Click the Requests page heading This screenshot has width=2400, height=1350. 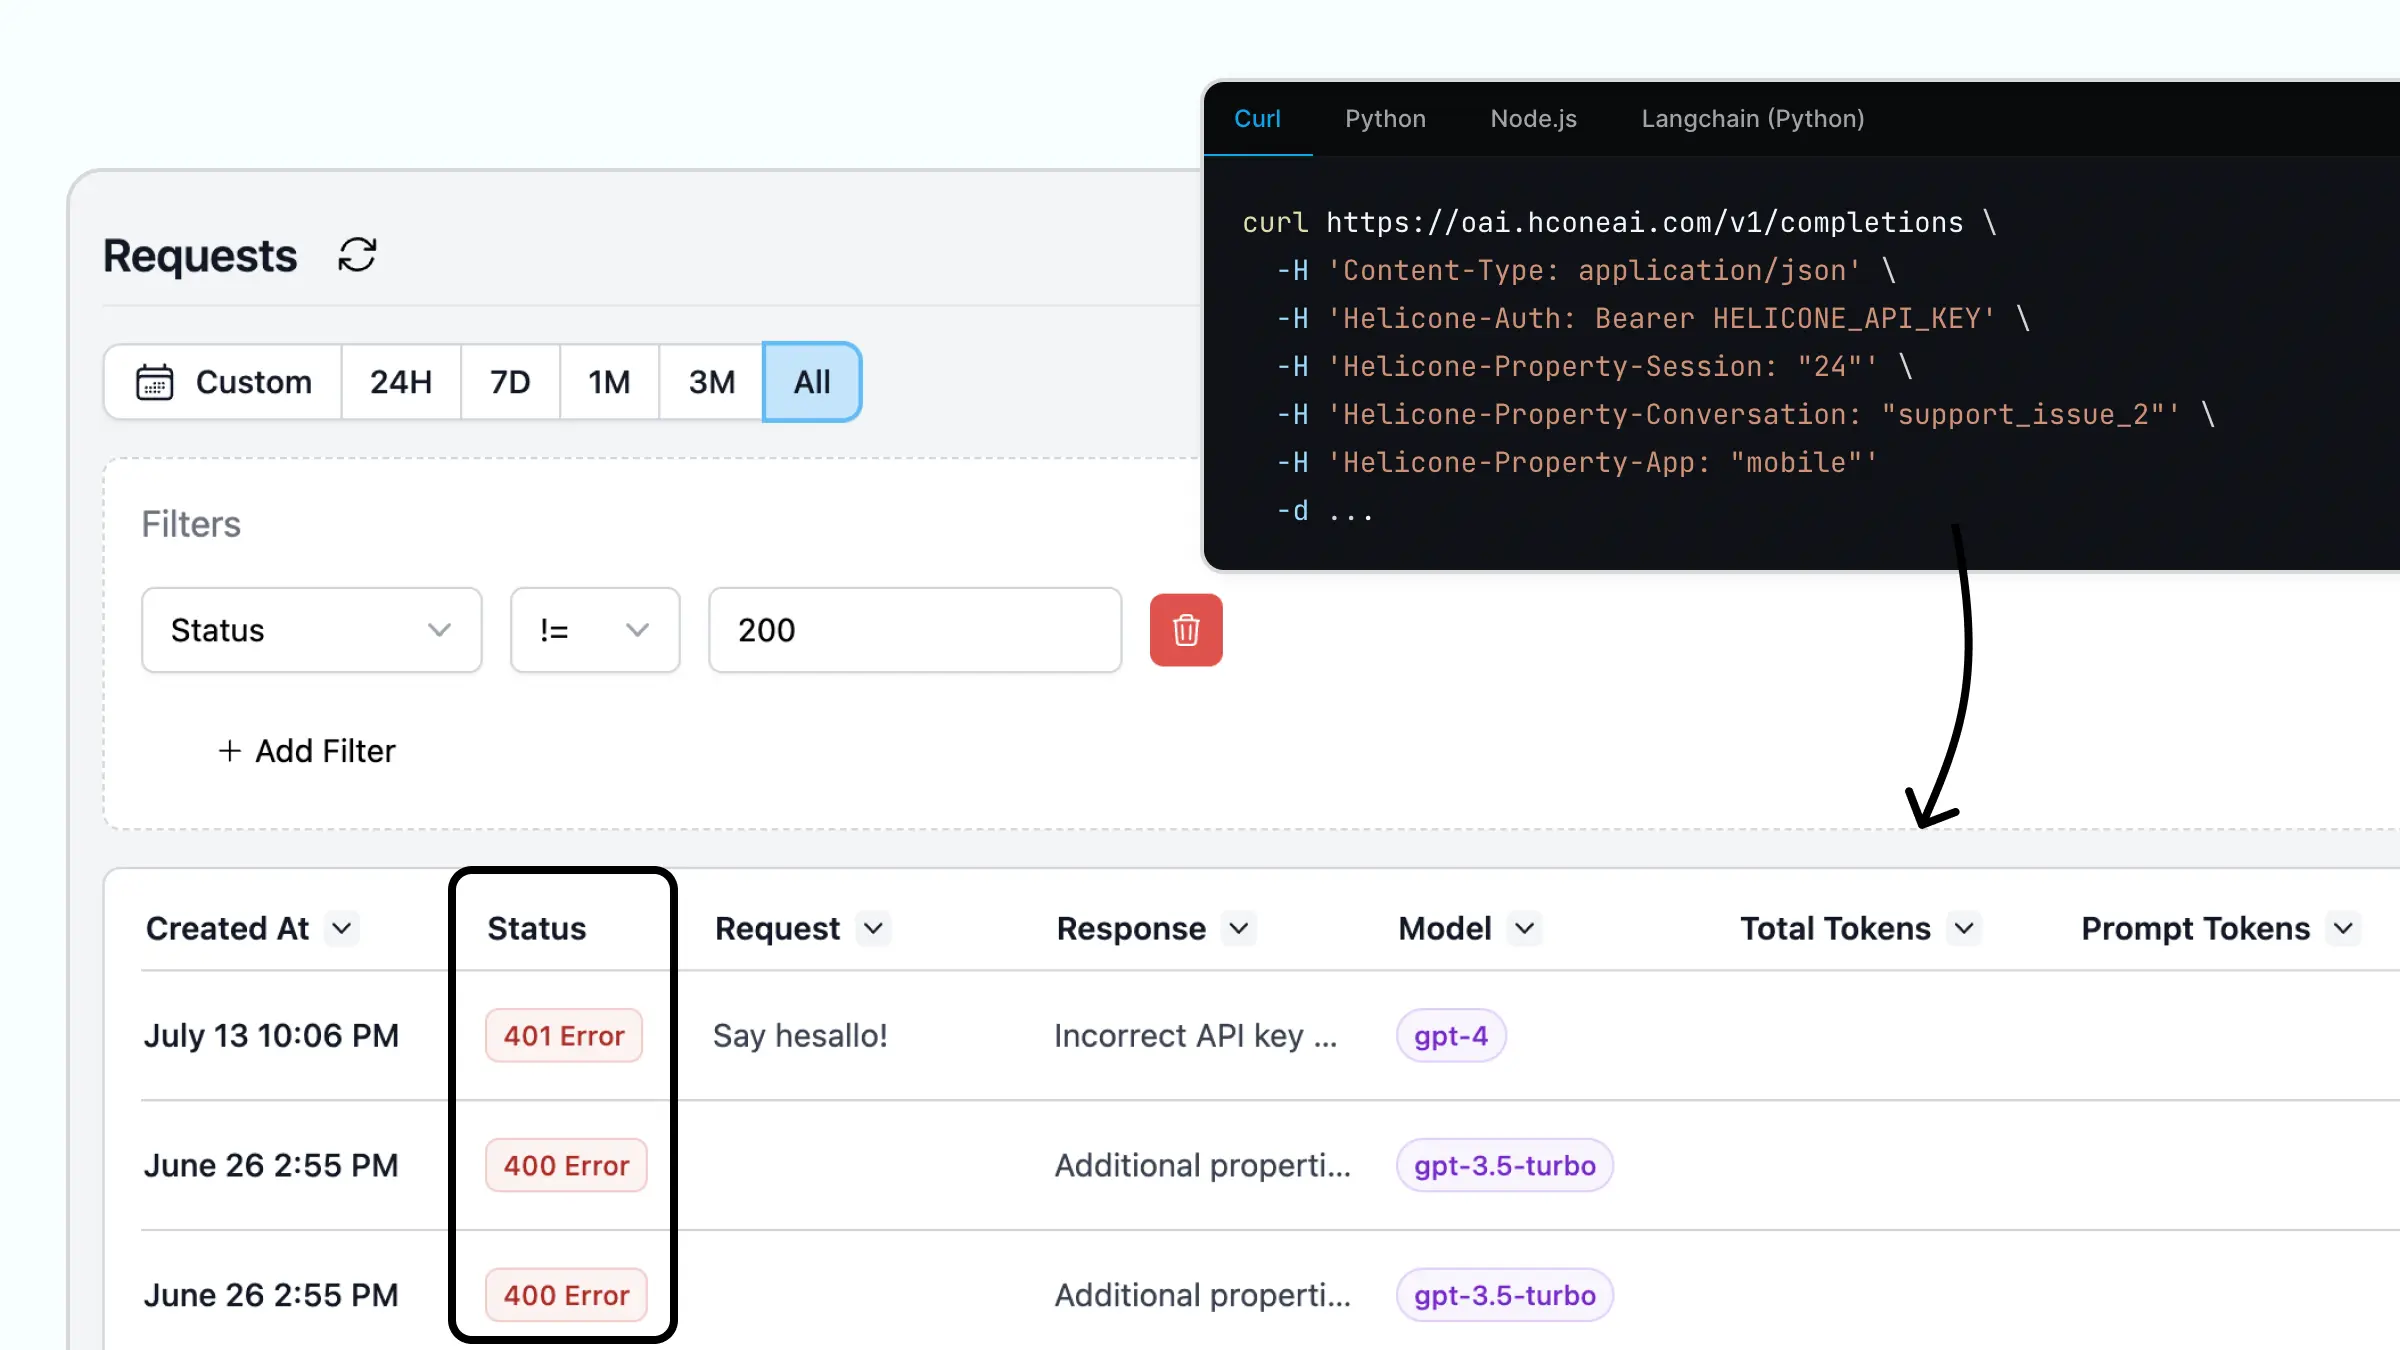[200, 256]
